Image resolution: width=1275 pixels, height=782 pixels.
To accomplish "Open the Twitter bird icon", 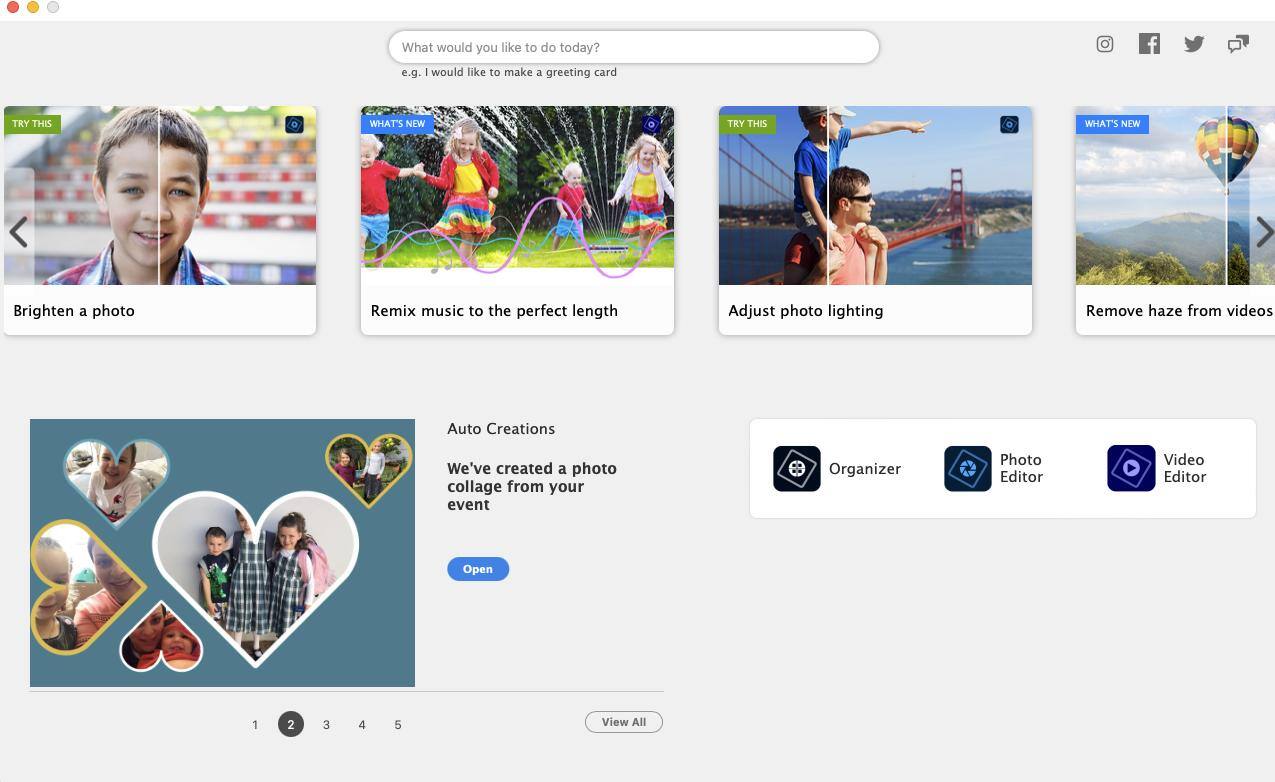I will coord(1194,44).
